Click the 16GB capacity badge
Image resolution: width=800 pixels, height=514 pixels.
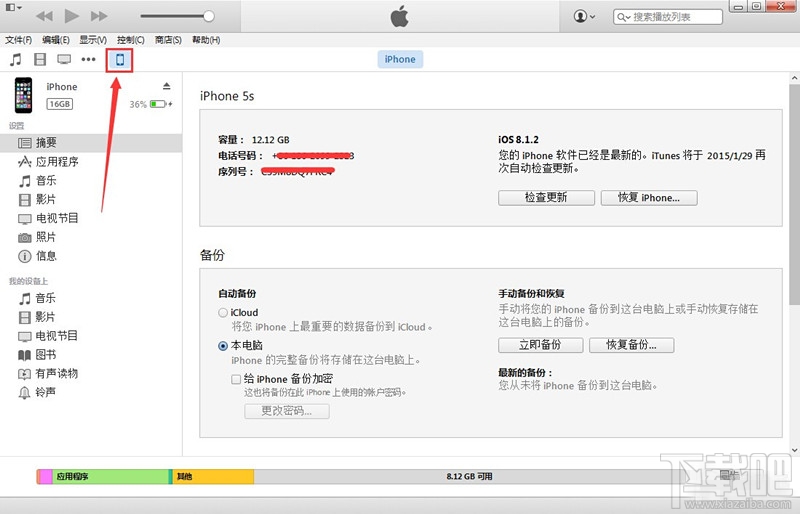click(x=60, y=104)
